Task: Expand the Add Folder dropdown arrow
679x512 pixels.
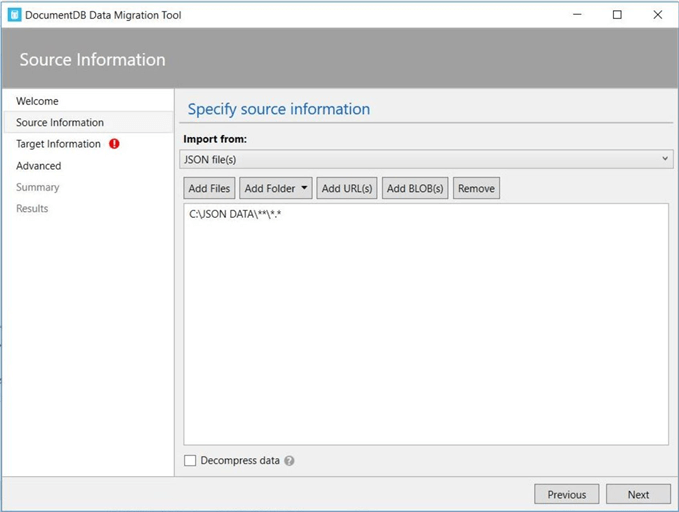Action: (304, 188)
